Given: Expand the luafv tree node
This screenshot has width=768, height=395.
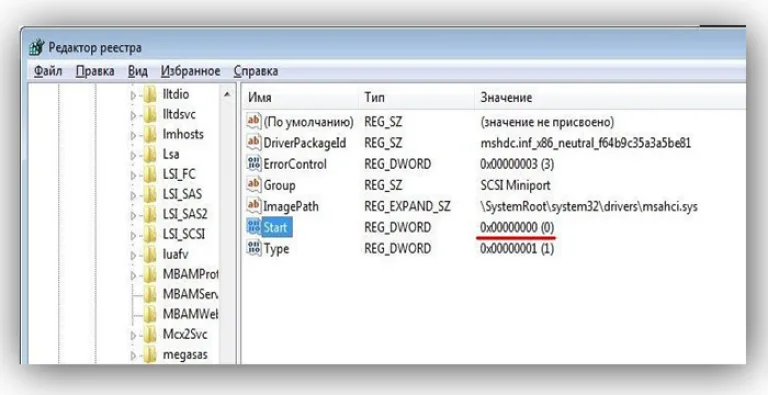Looking at the screenshot, I should [133, 255].
